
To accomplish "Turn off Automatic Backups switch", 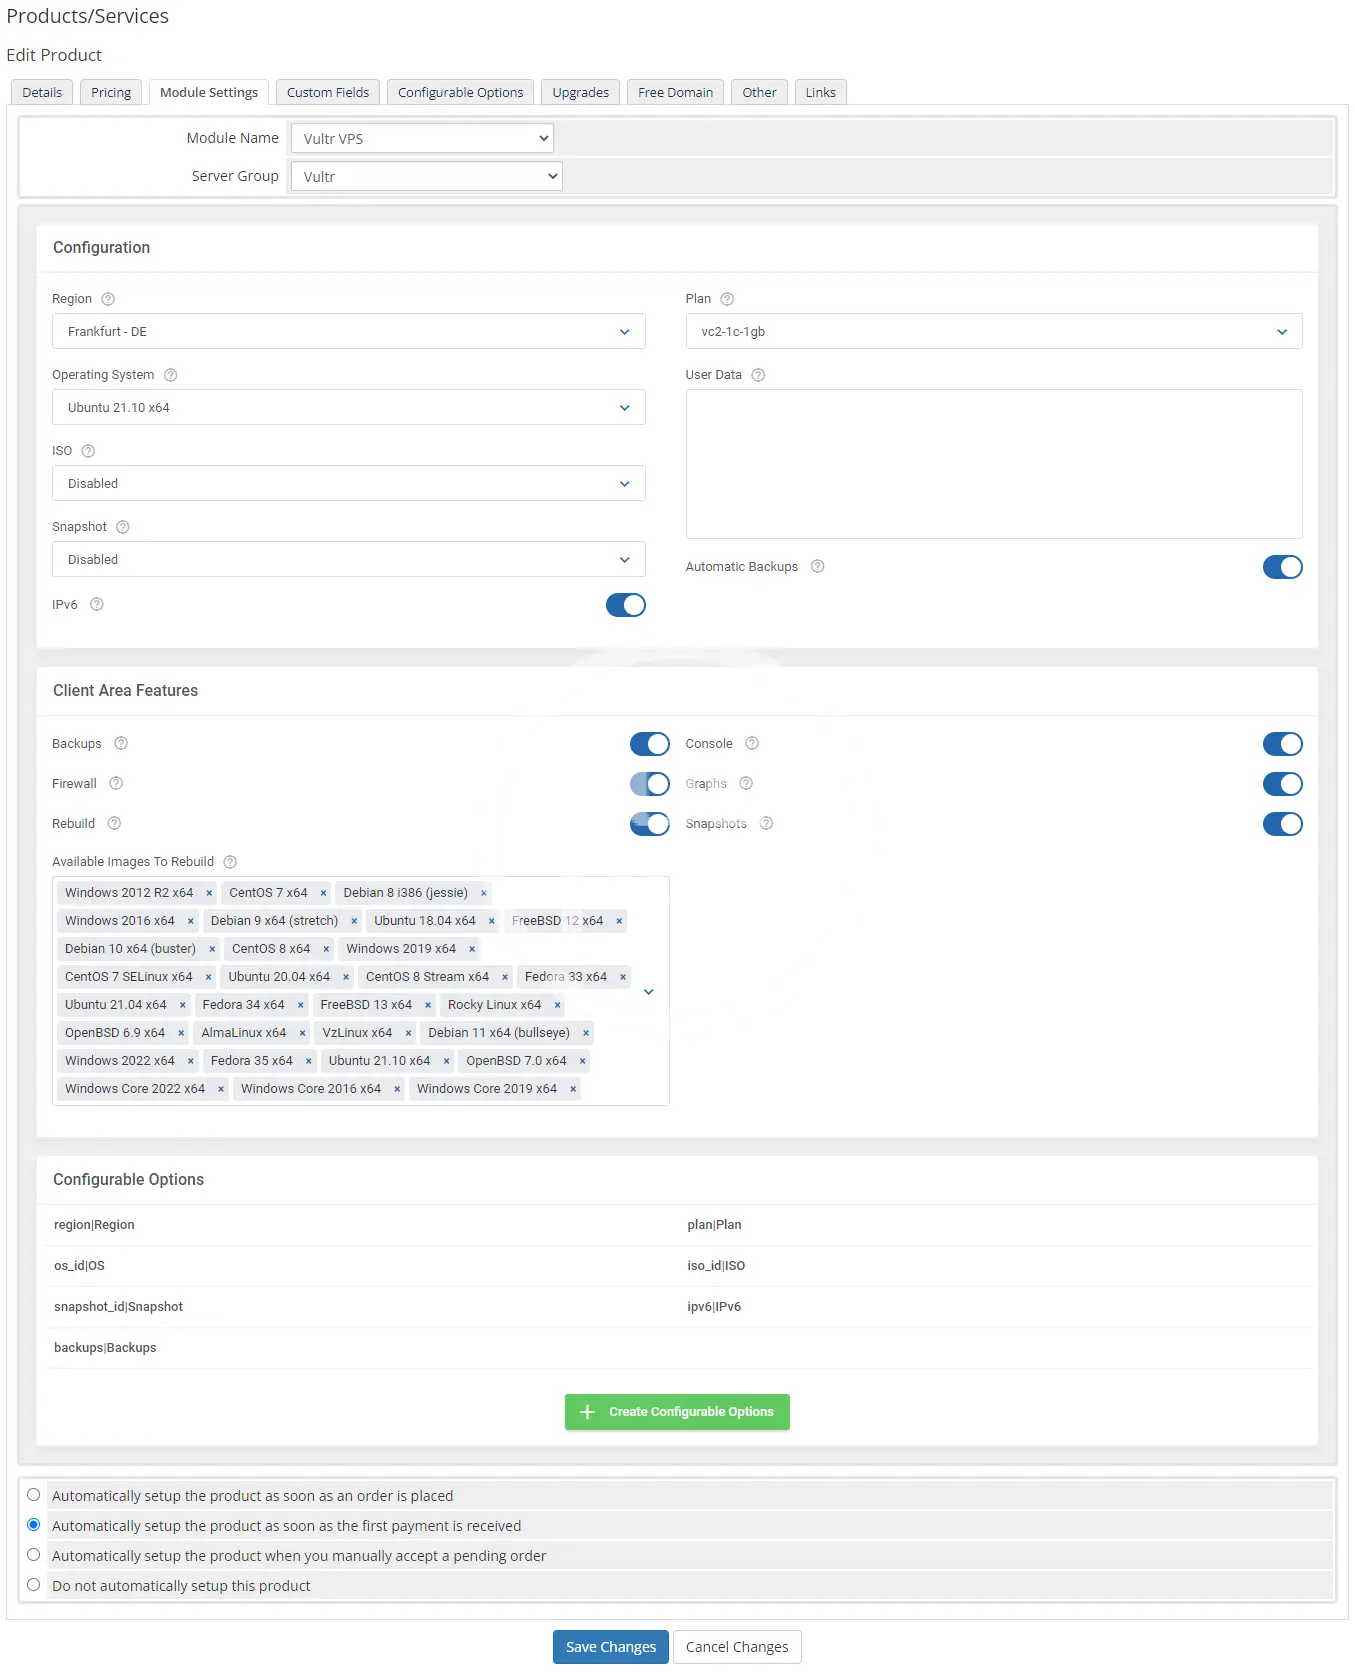I will 1281,567.
